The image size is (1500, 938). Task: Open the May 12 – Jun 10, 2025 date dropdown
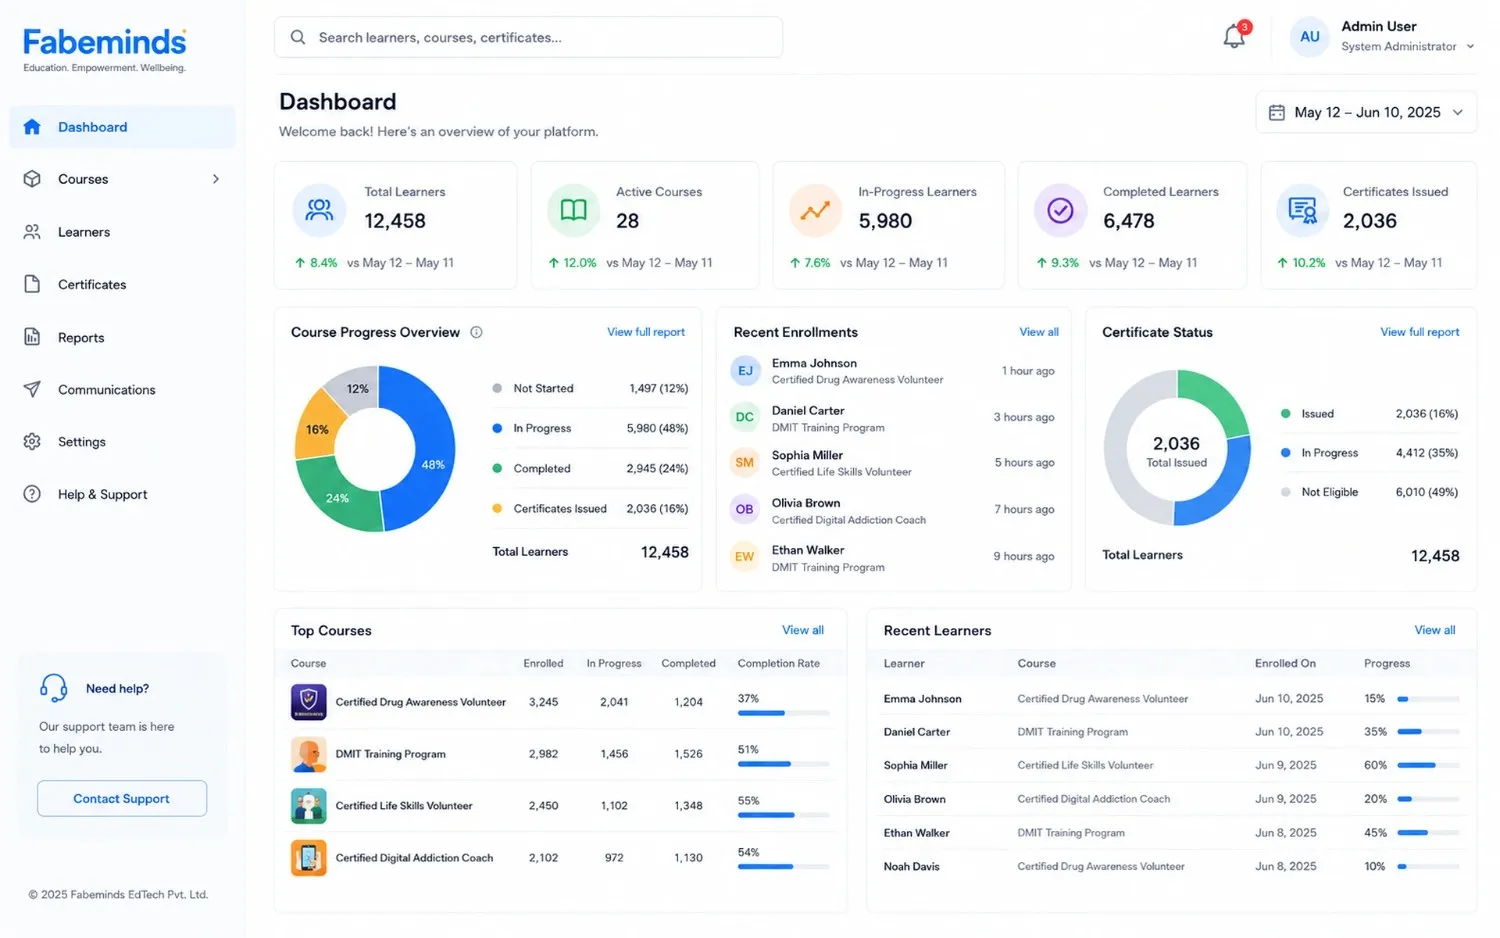click(x=1366, y=112)
